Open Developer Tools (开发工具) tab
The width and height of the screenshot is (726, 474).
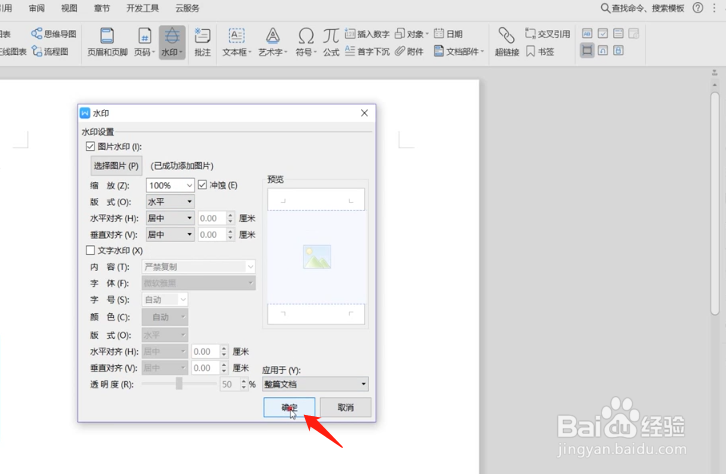(x=143, y=8)
